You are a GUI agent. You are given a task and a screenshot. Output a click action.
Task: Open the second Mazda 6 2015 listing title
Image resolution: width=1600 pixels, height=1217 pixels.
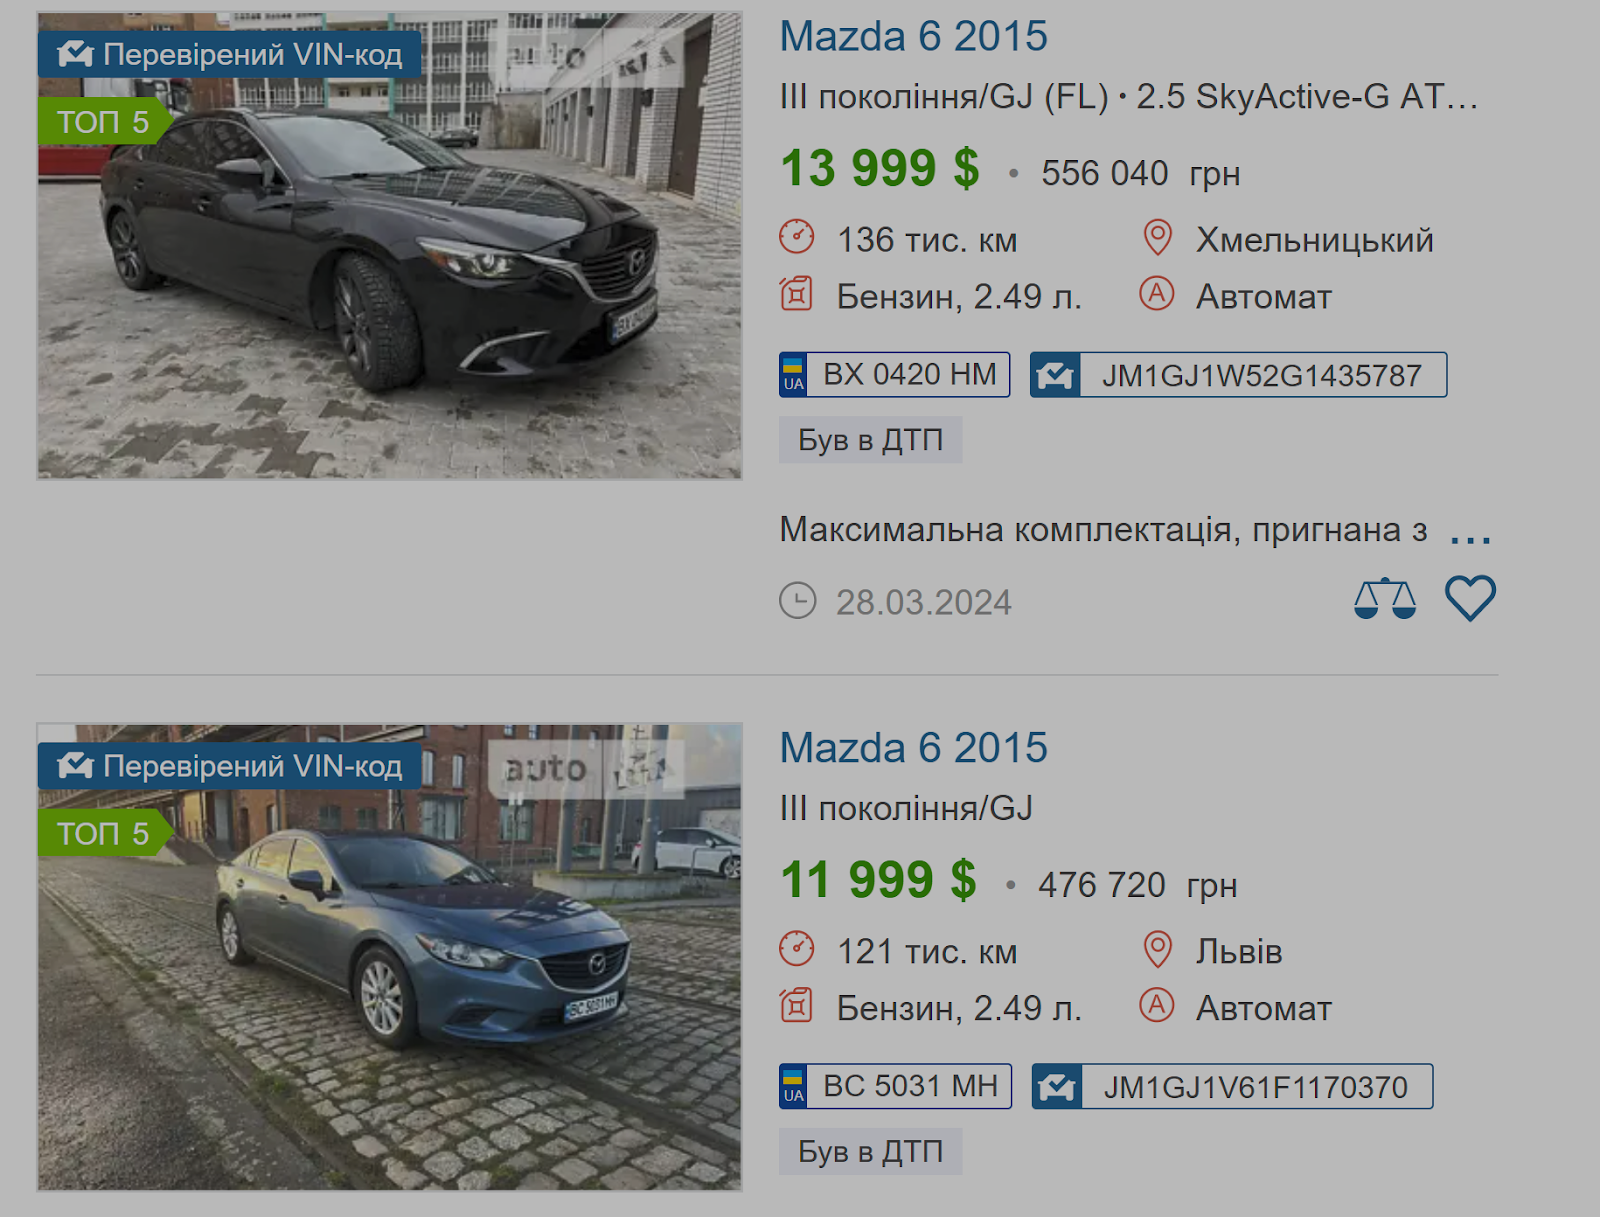click(x=913, y=748)
